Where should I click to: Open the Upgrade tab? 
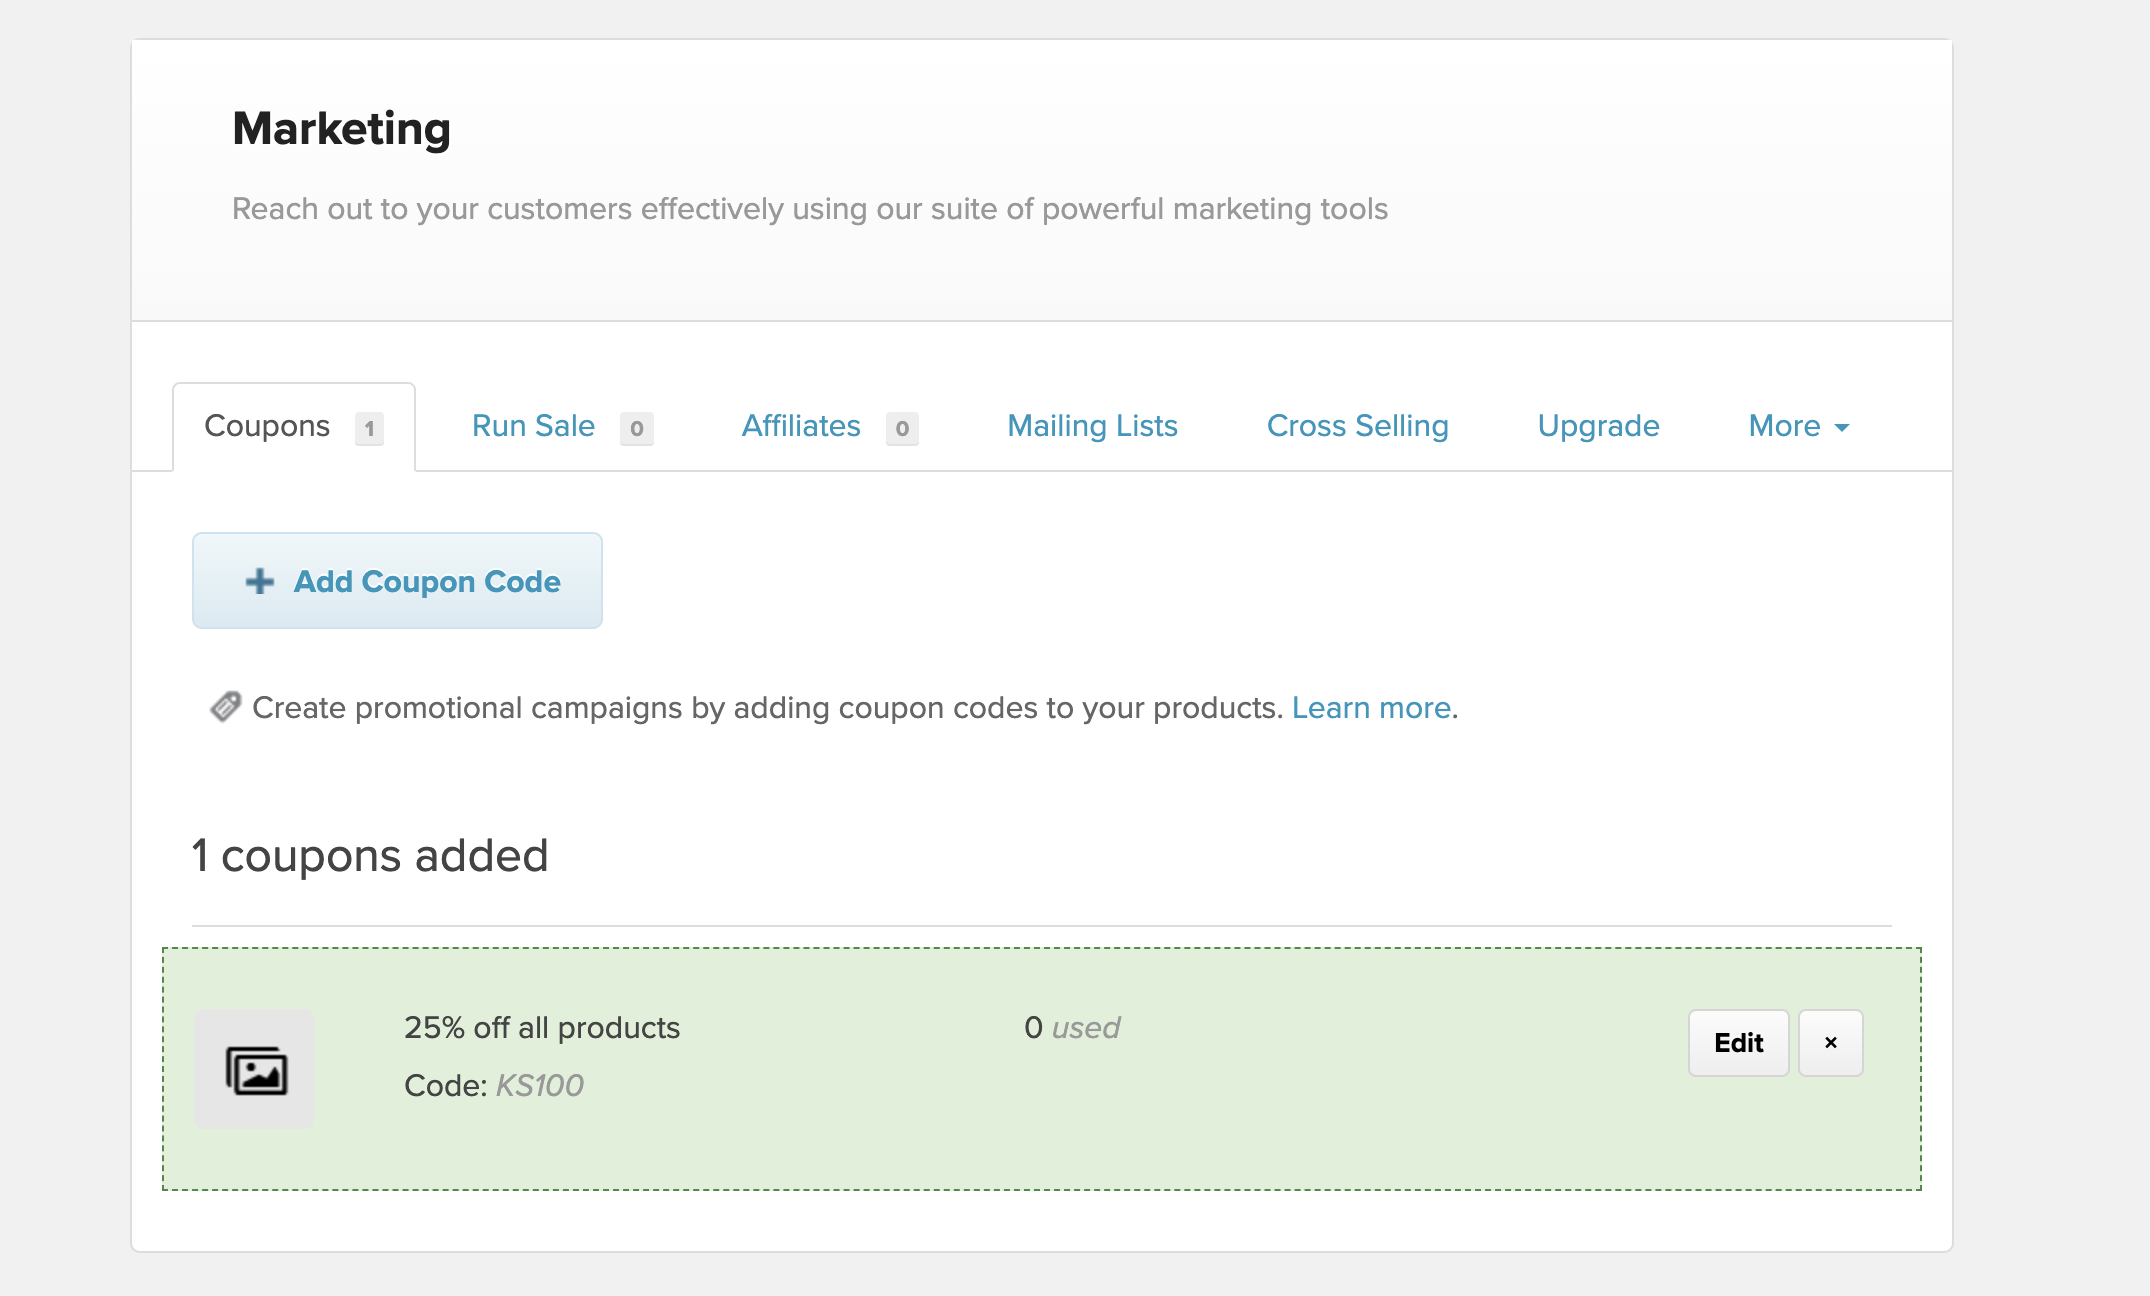tap(1598, 426)
